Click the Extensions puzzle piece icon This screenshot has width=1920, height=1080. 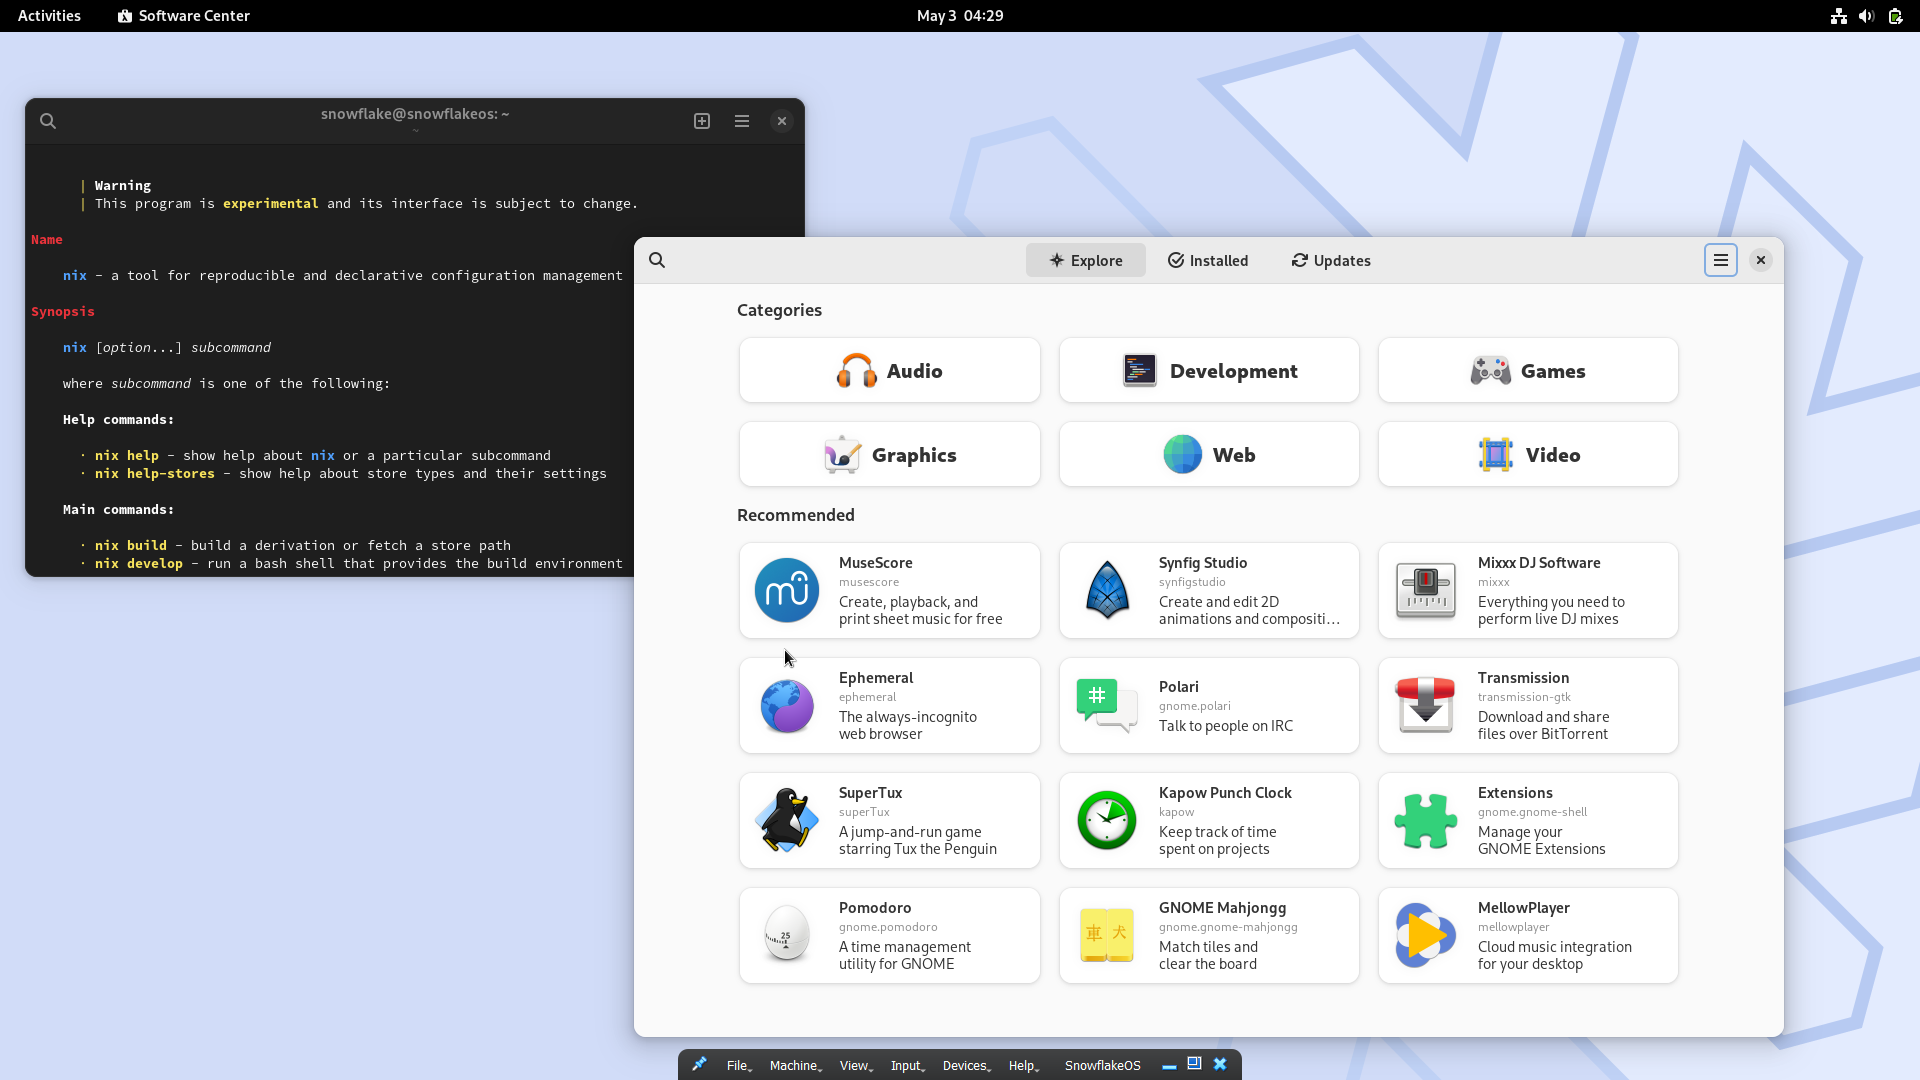pyautogui.click(x=1425, y=820)
